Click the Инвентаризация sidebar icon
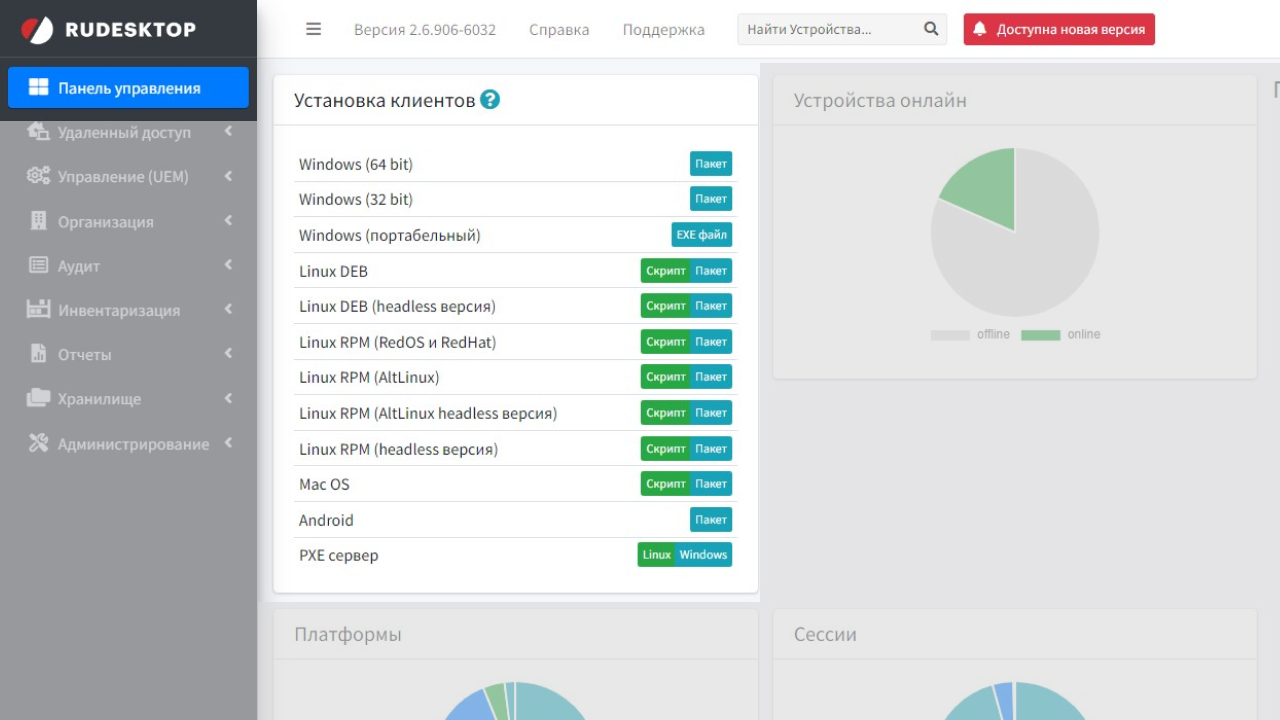Screen dimensions: 1280x720 [38, 309]
